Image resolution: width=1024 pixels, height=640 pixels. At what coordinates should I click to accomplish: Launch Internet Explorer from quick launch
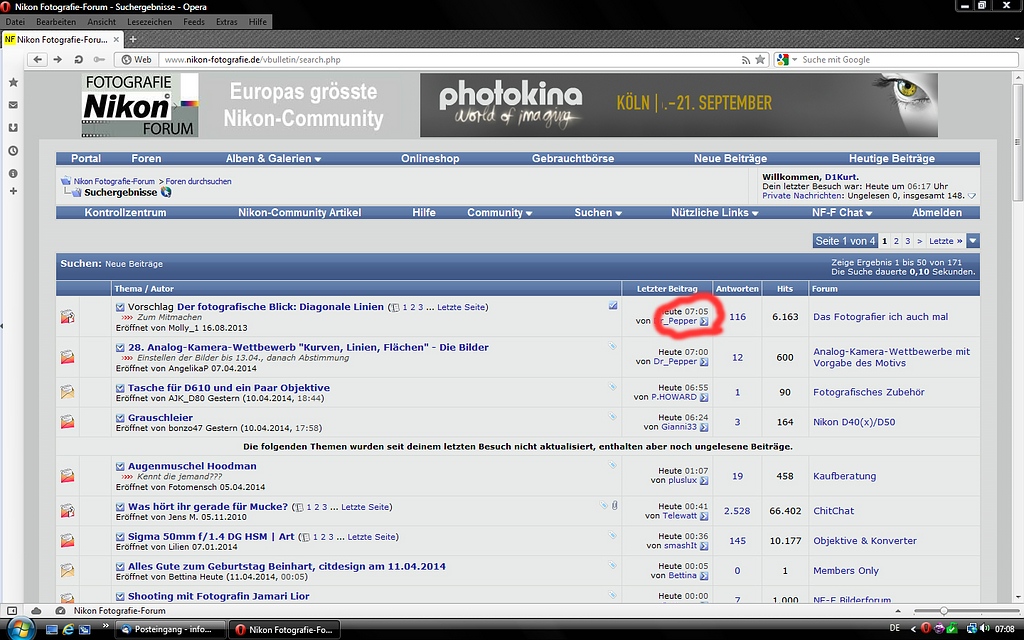[x=68, y=630]
